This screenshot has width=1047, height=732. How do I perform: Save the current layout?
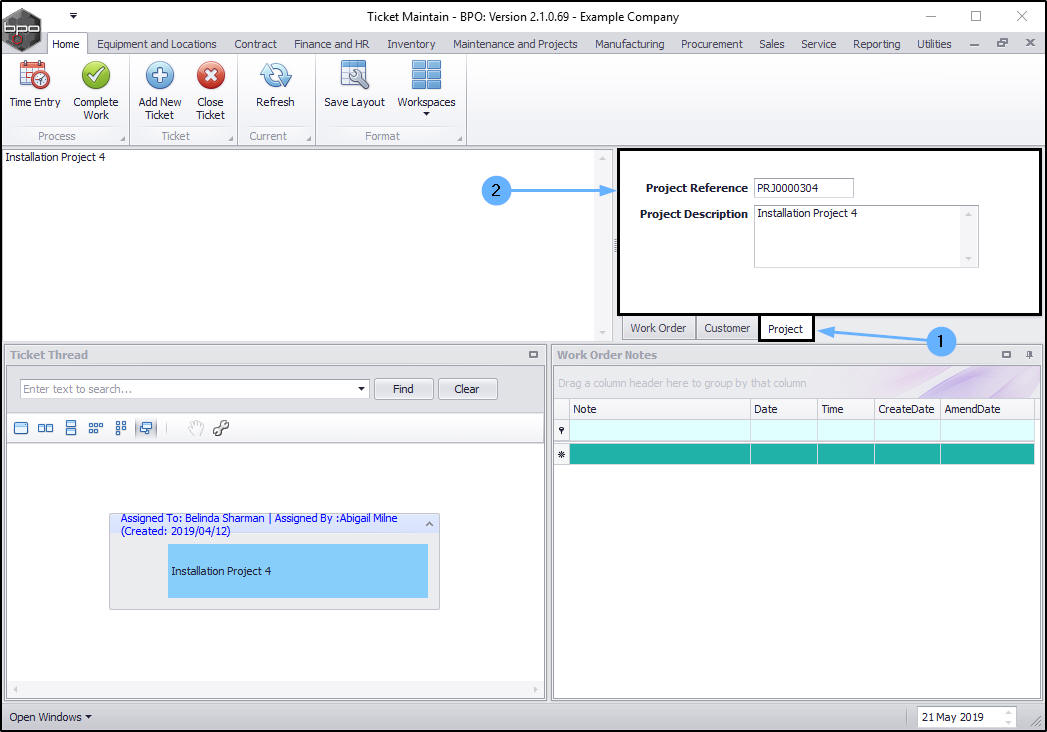point(354,84)
